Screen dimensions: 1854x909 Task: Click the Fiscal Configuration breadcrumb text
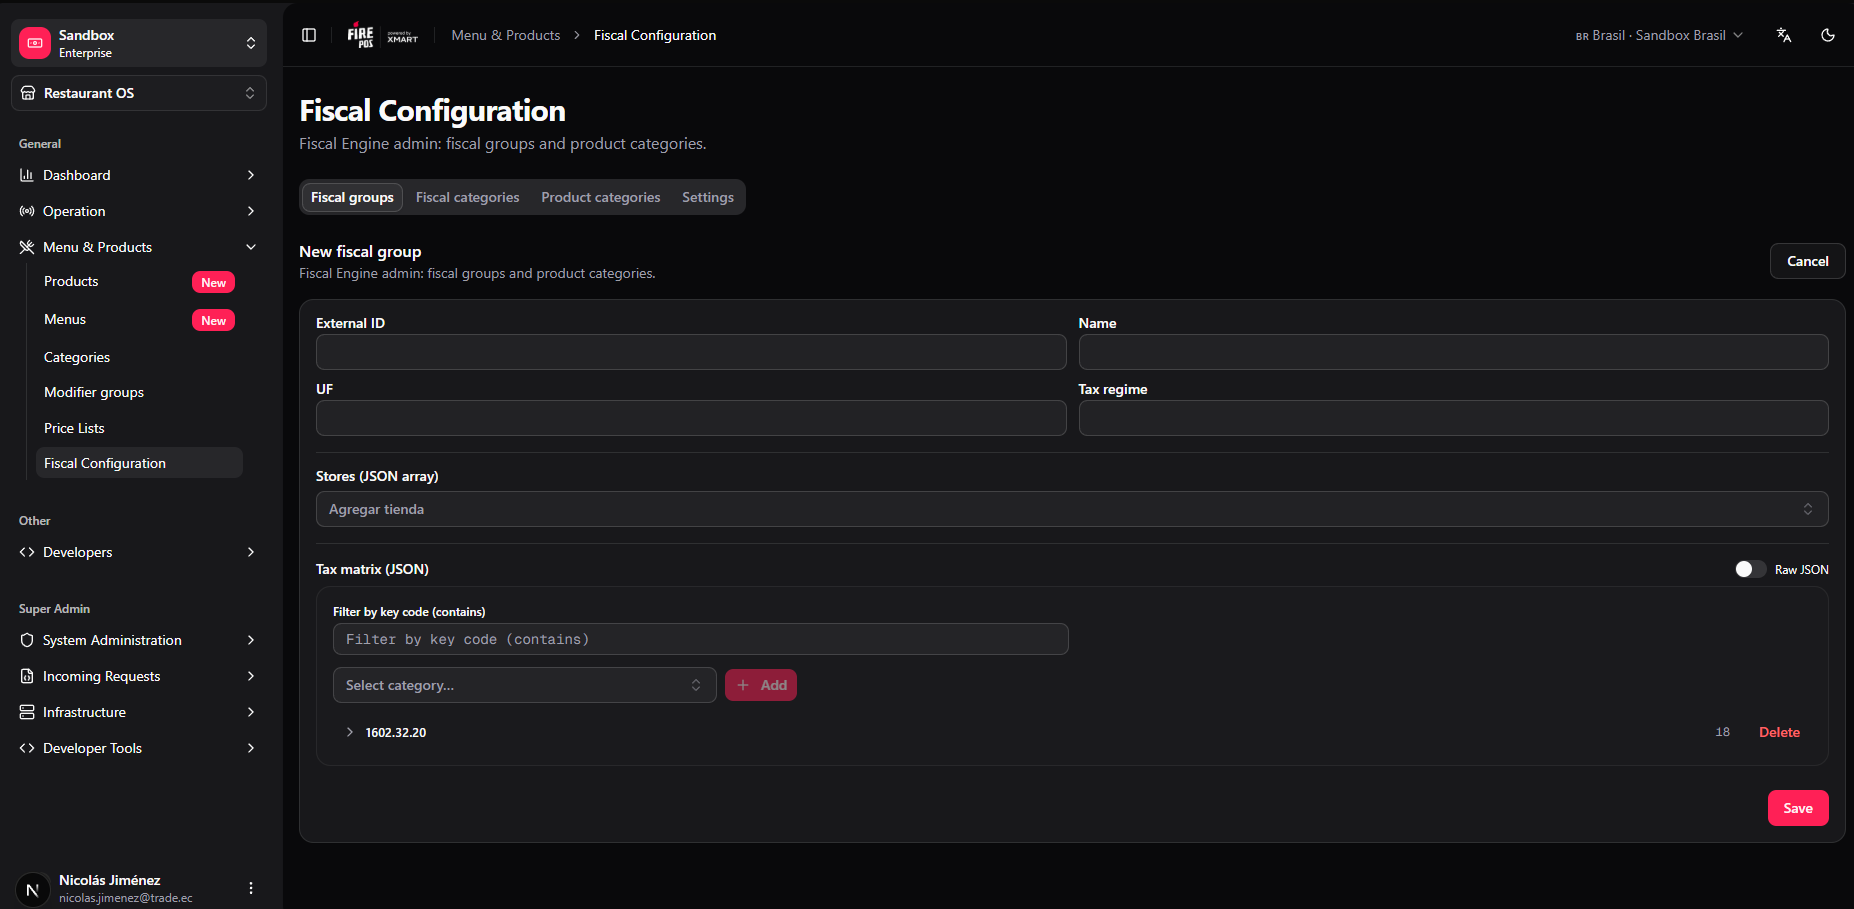click(x=655, y=35)
